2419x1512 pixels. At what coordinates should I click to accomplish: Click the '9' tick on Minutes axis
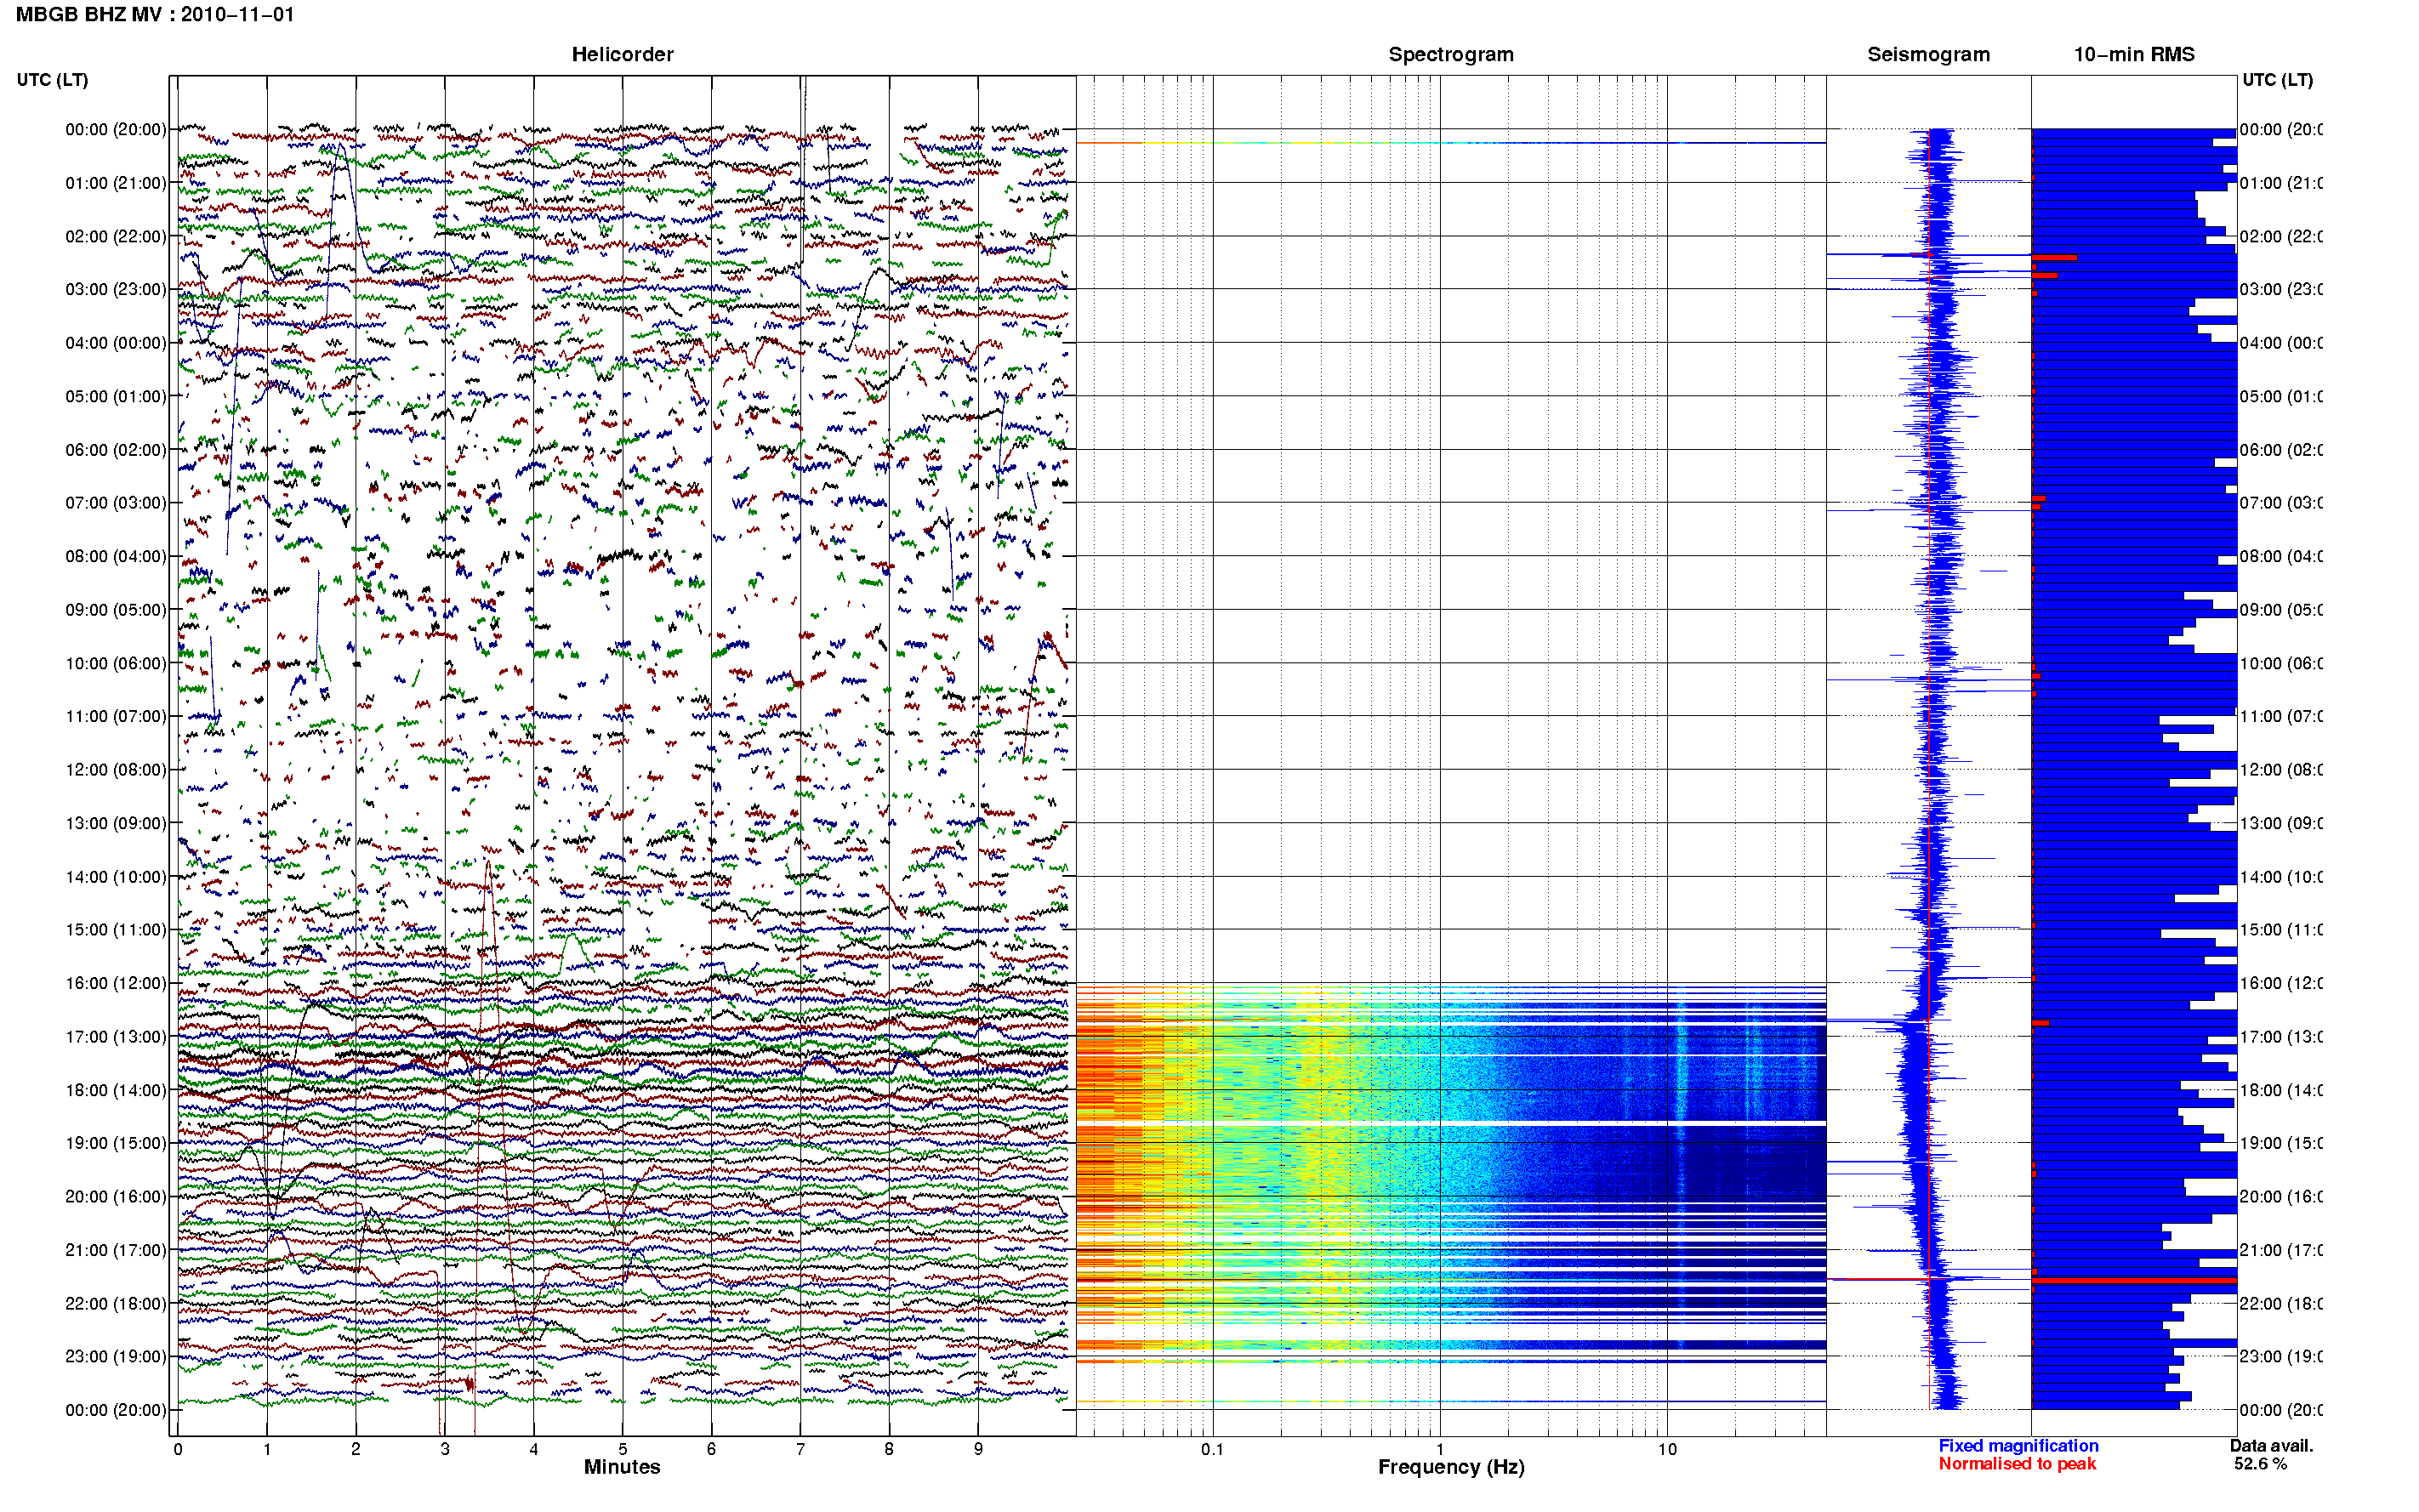pyautogui.click(x=978, y=1449)
